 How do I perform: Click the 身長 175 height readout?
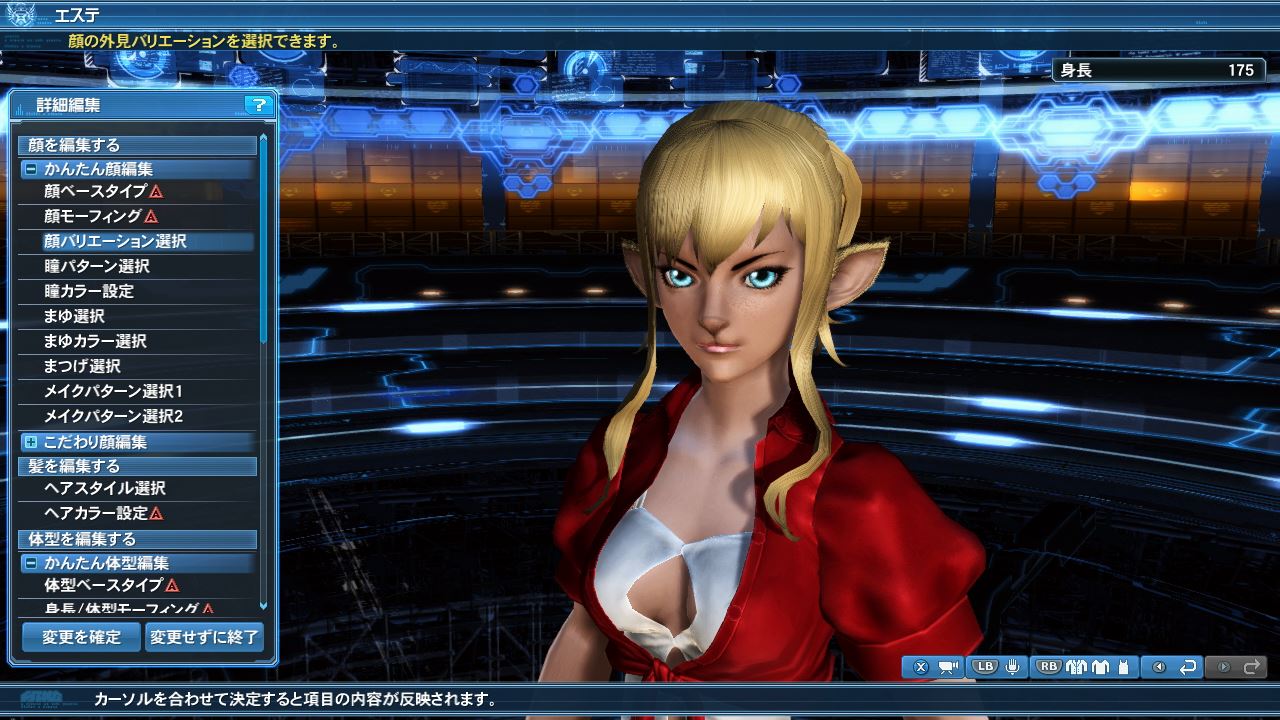pyautogui.click(x=1159, y=70)
